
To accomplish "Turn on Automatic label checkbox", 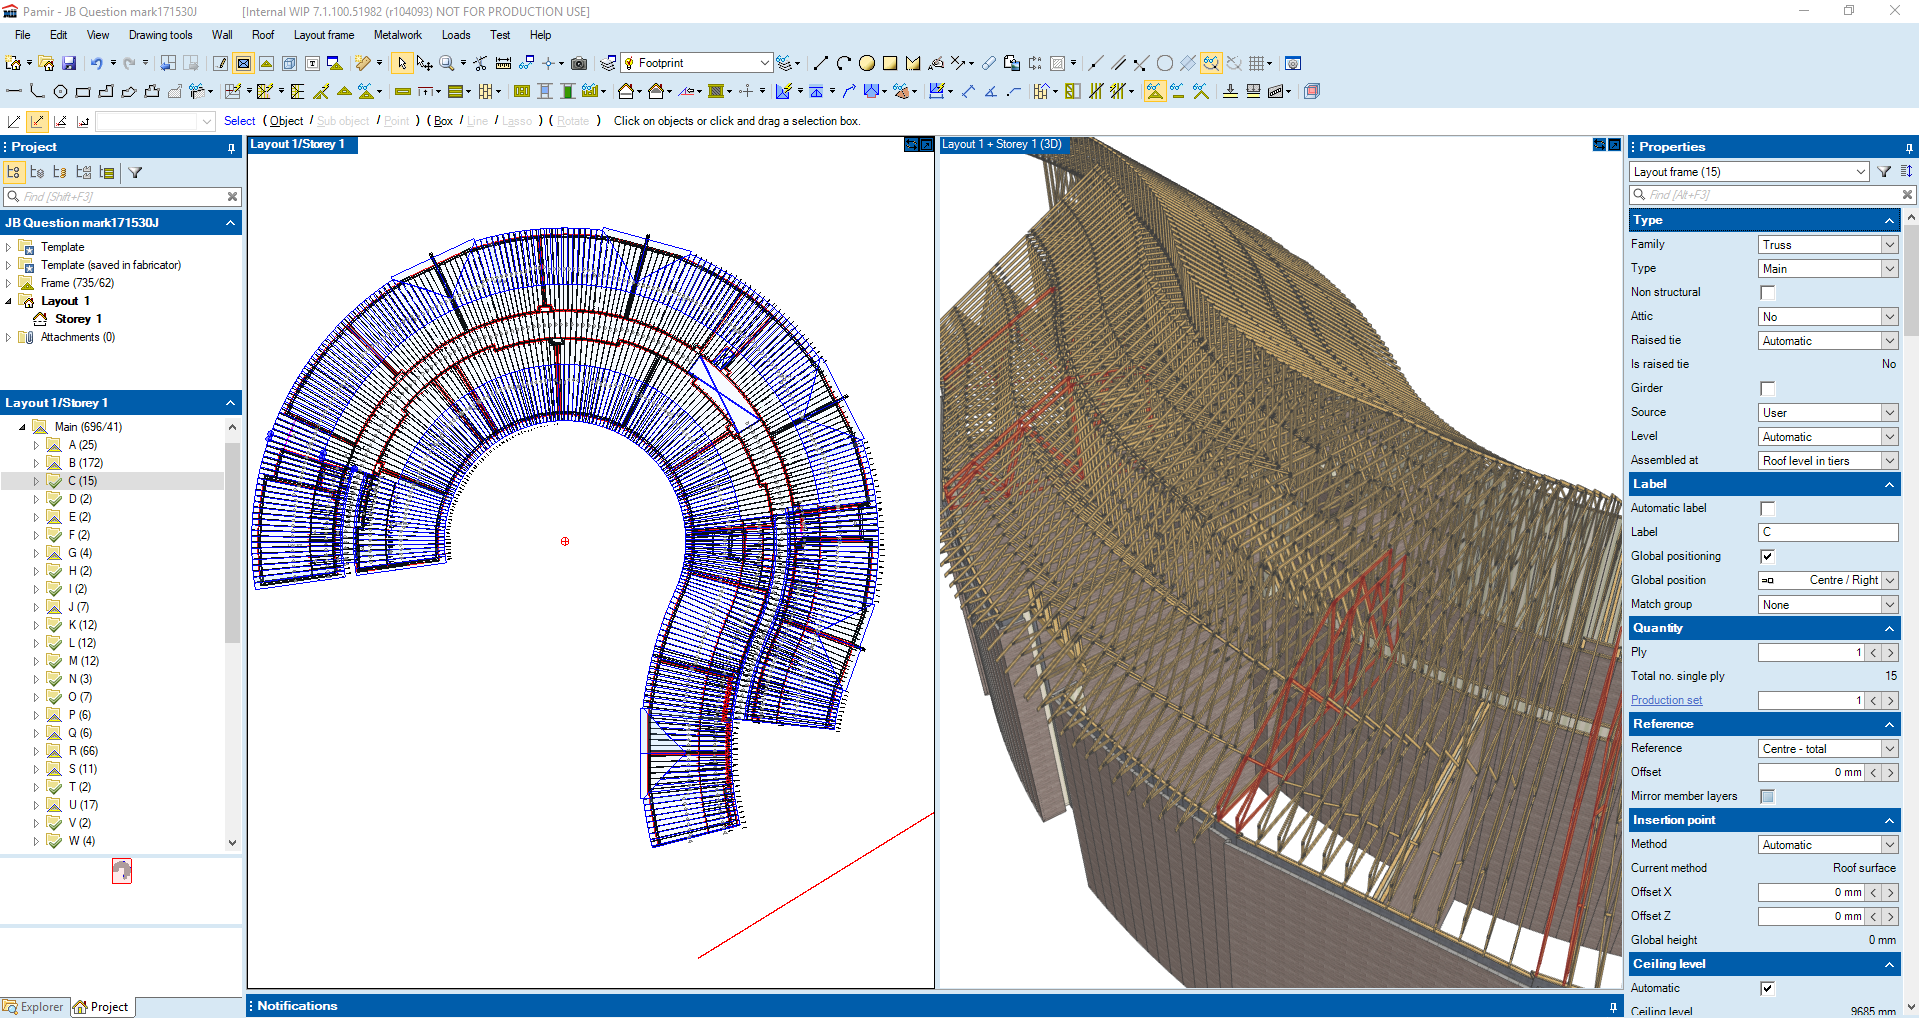I will pyautogui.click(x=1767, y=509).
